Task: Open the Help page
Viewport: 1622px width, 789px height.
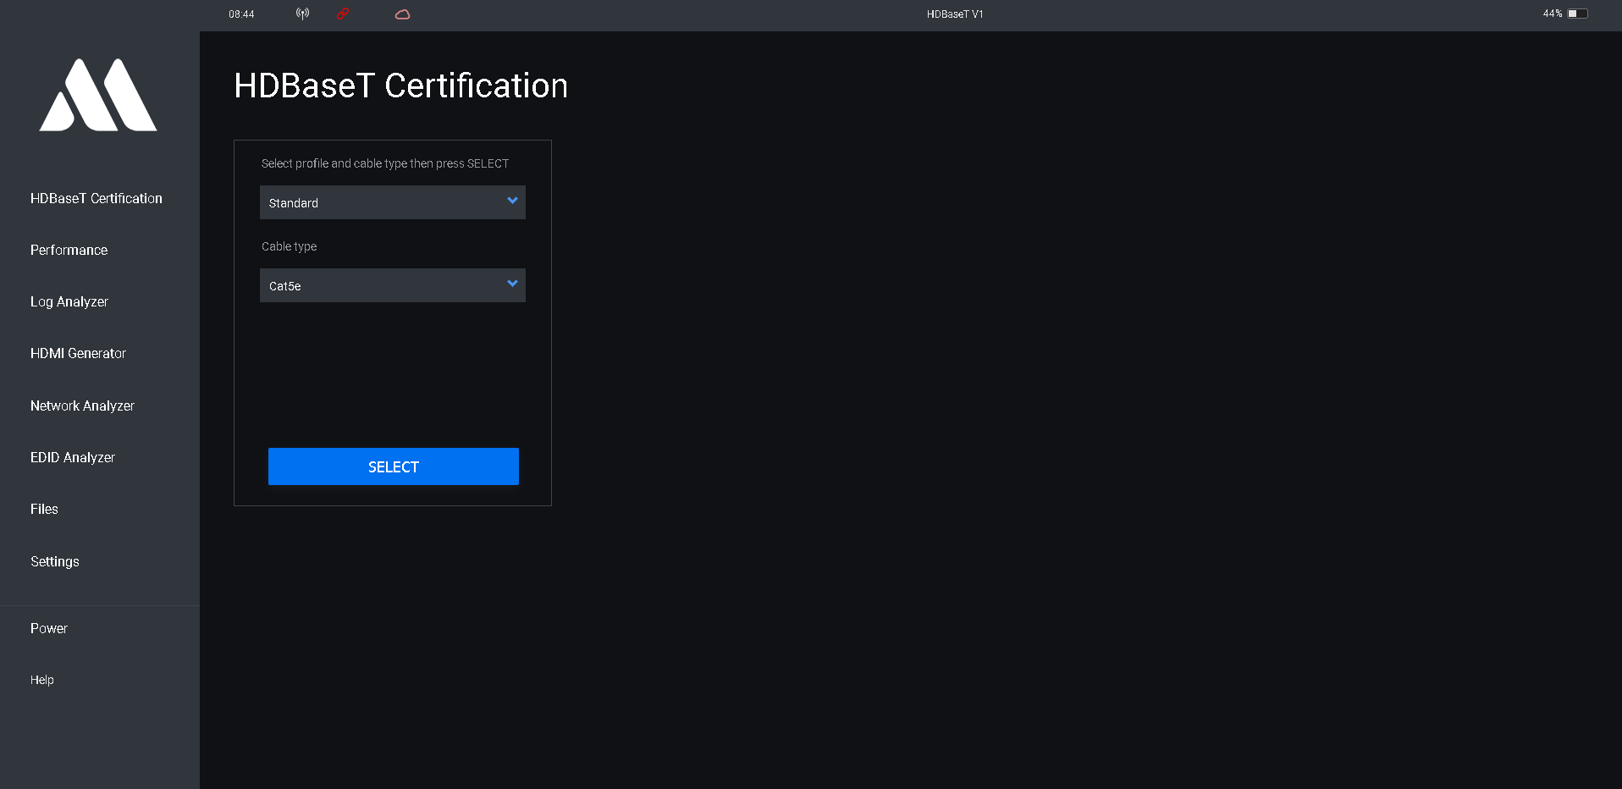Action: 42,680
